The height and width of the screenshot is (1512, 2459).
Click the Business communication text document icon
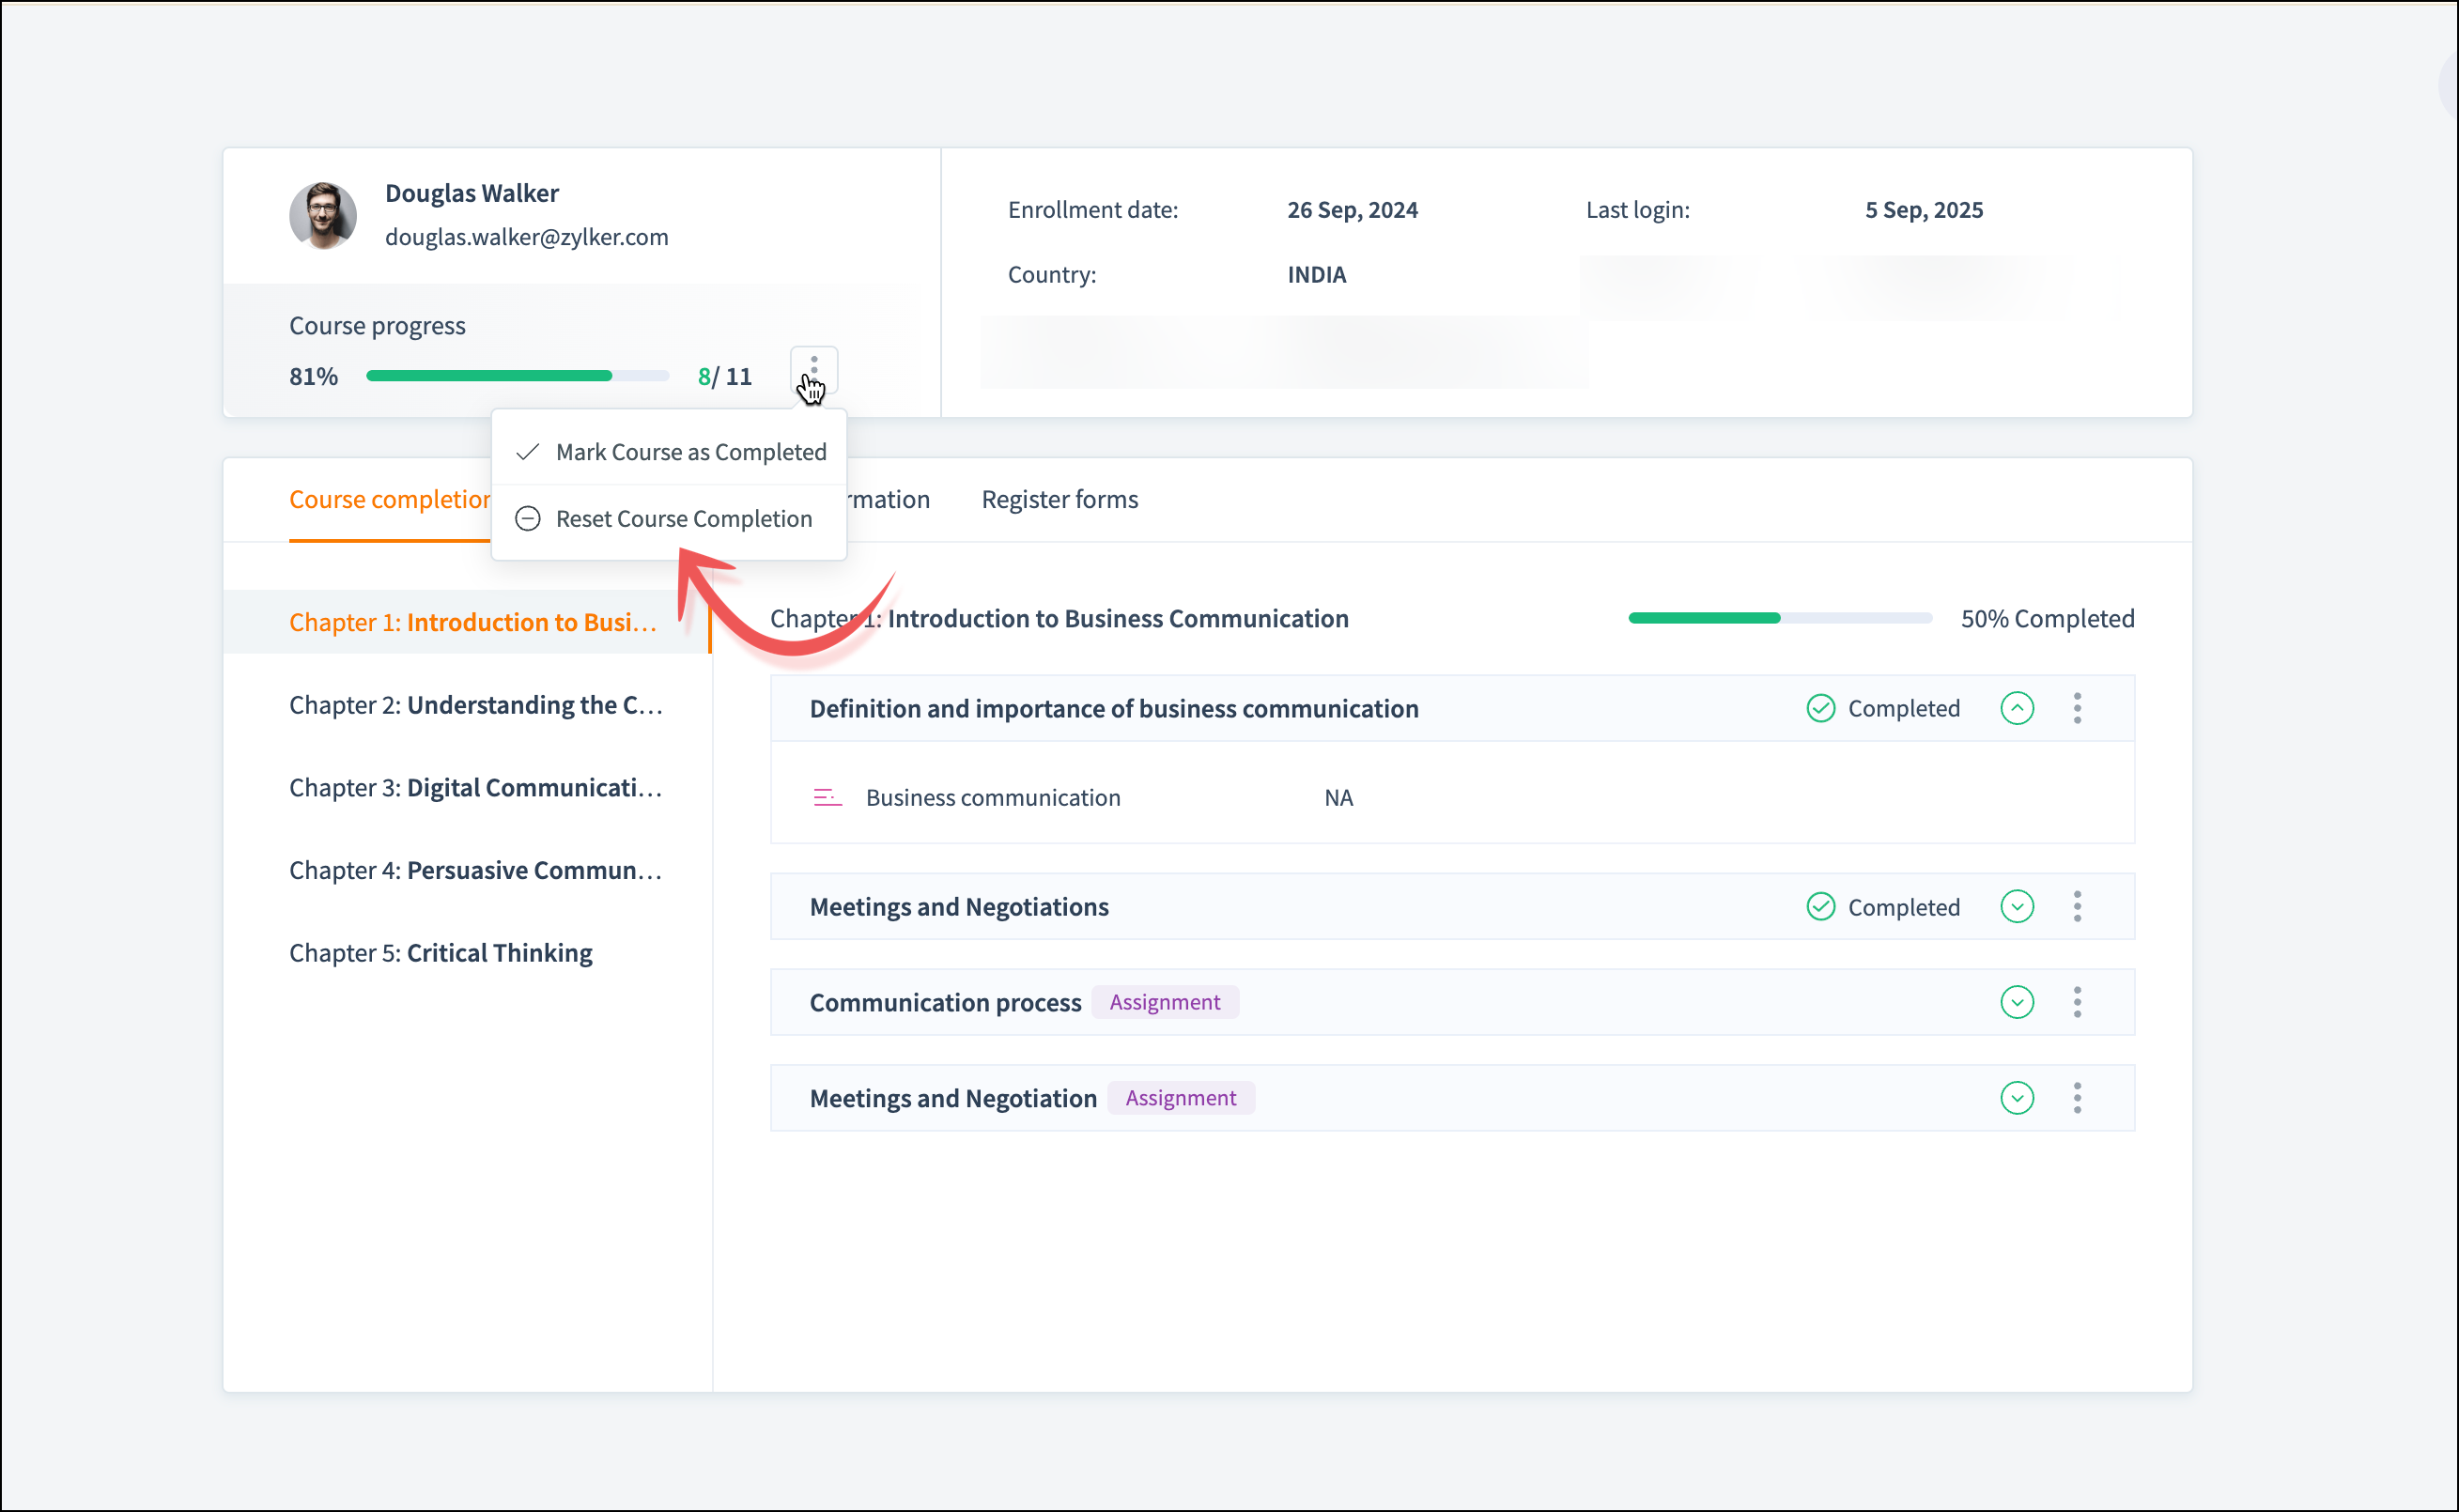point(827,798)
